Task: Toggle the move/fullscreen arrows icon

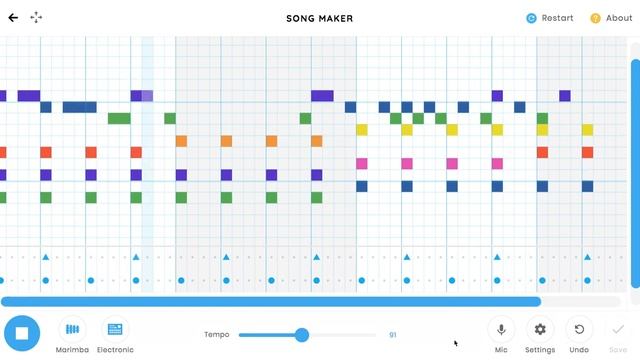Action: pos(36,18)
